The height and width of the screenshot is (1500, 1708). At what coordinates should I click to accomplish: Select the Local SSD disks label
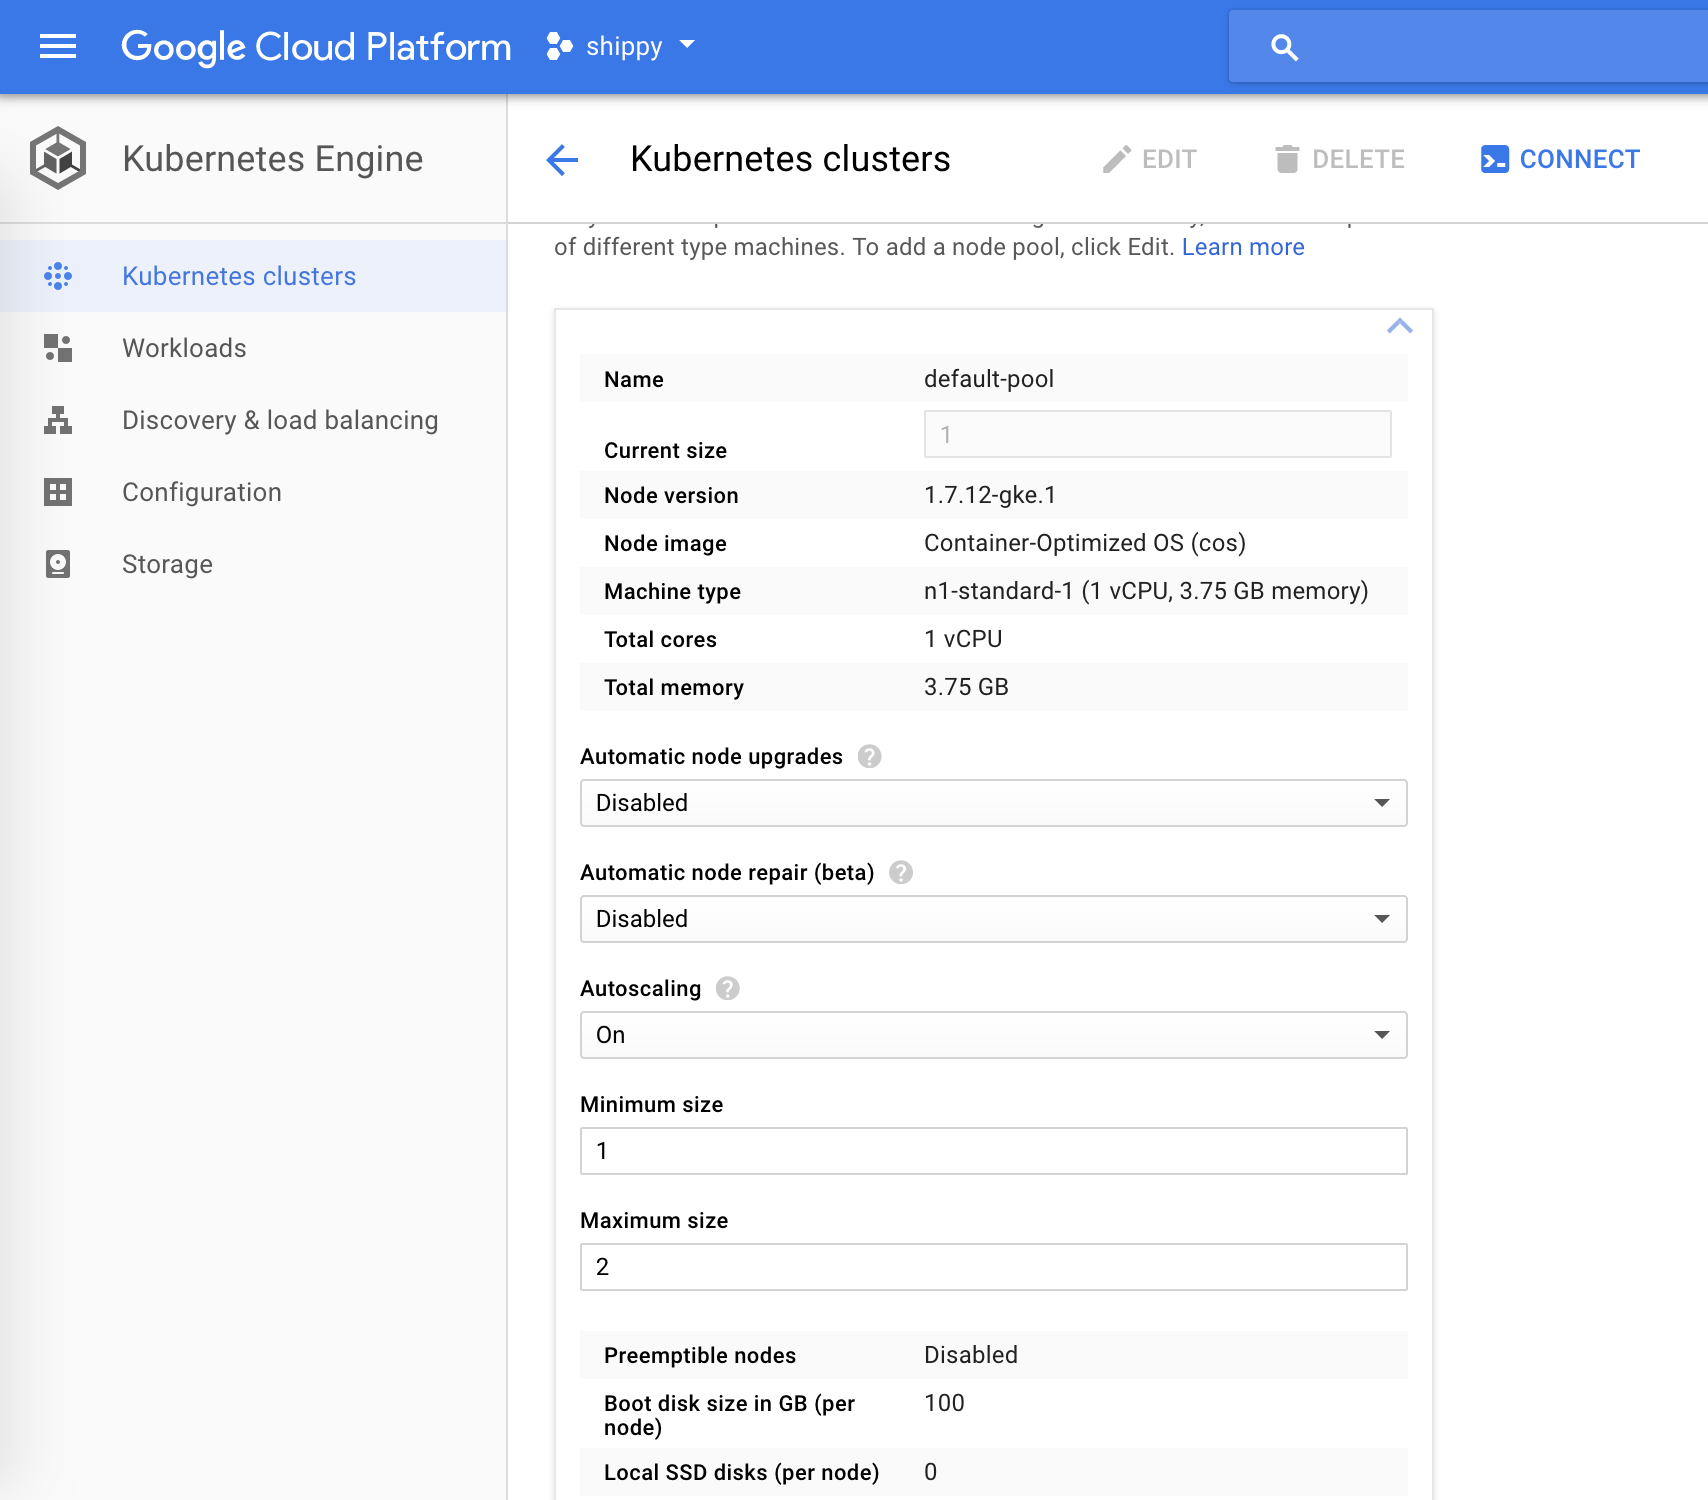pos(742,1472)
